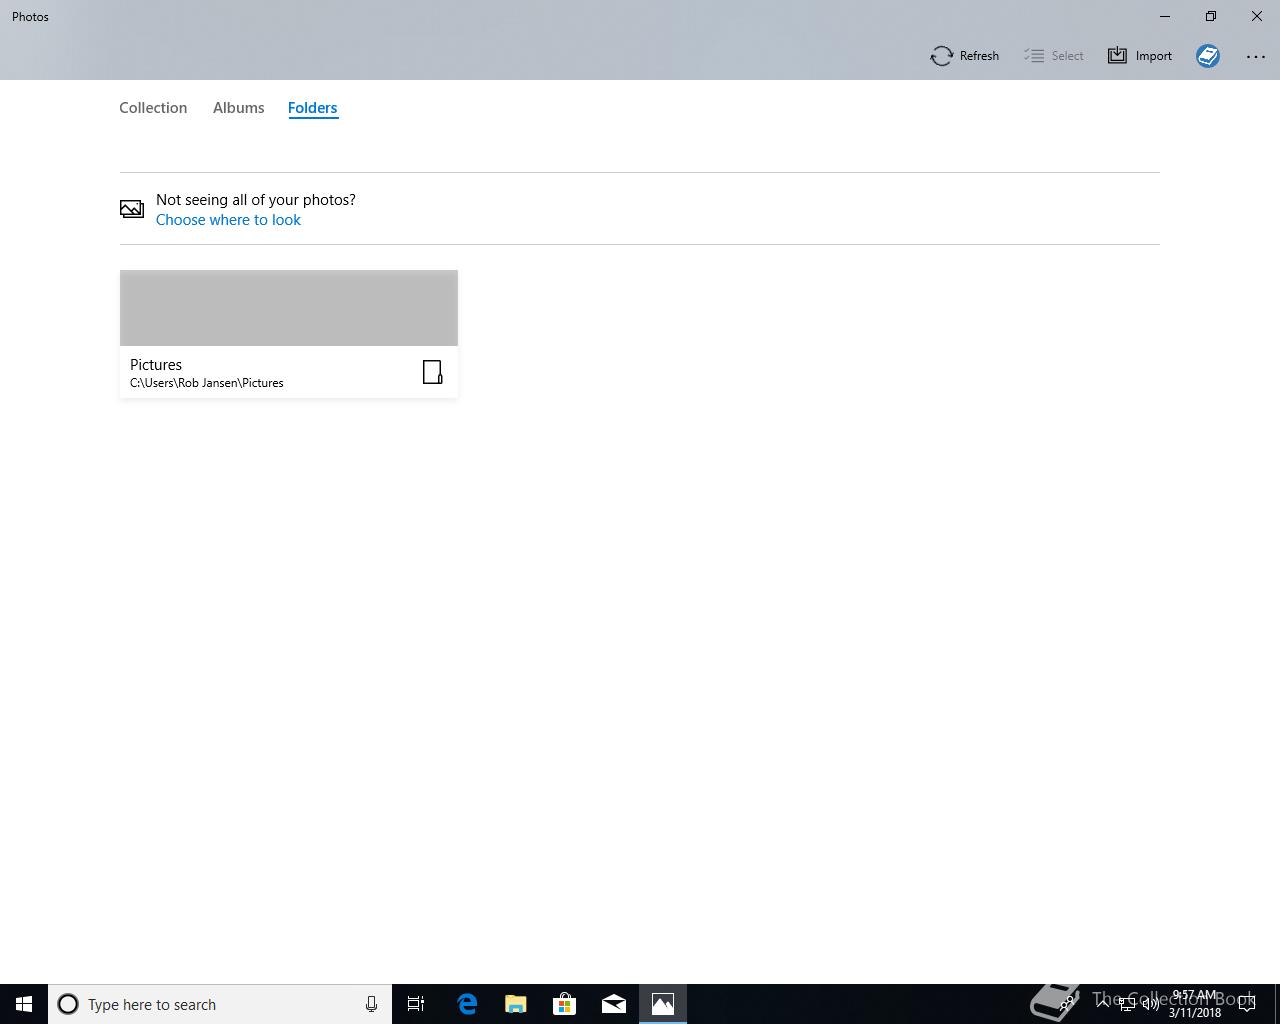Open the Pictures folder thumbnail
Viewport: 1280px width, 1024px height.
[x=289, y=308]
